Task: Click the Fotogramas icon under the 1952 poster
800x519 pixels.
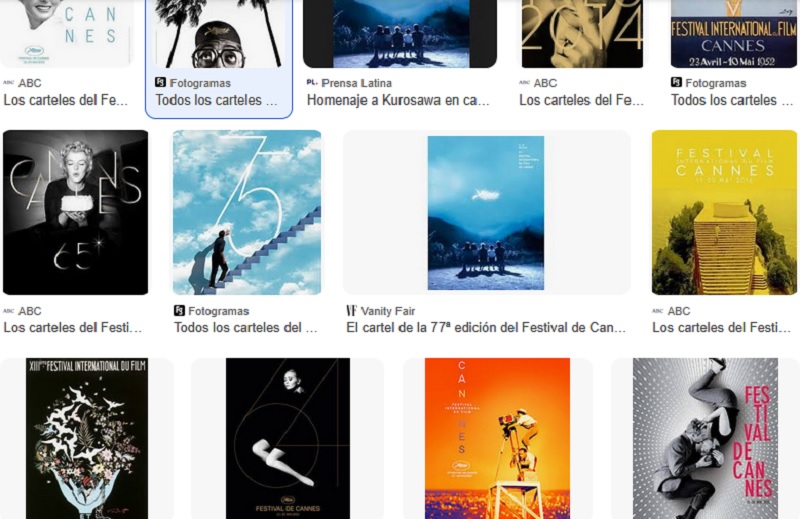Action: [x=676, y=82]
